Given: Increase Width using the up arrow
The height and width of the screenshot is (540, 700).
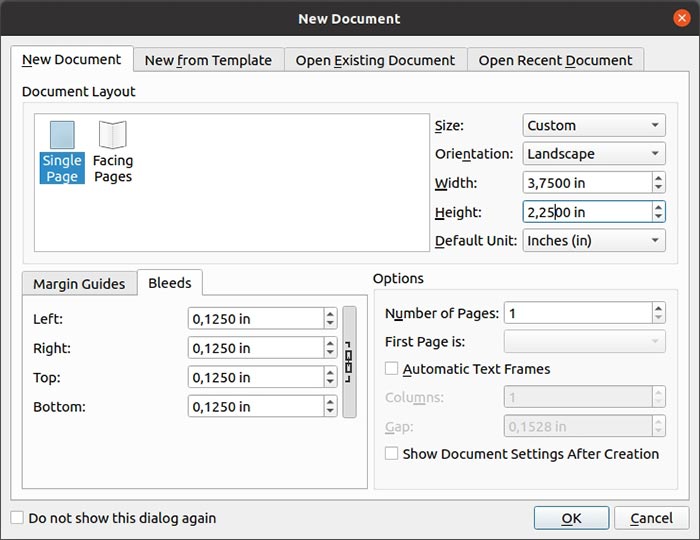Looking at the screenshot, I should [658, 178].
